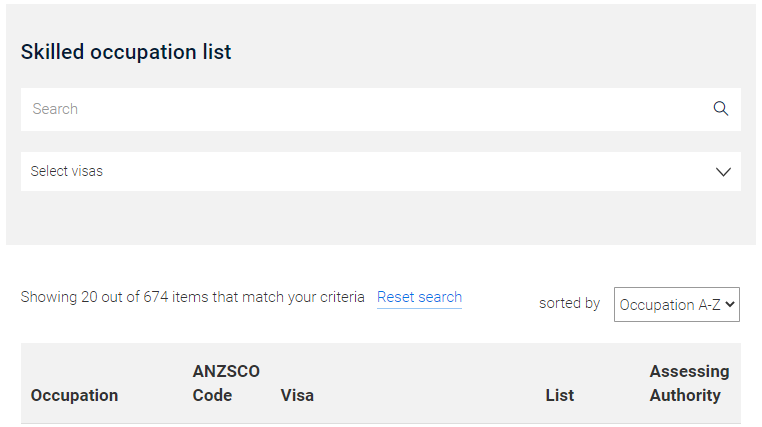Click the Reset search link
The width and height of the screenshot is (762, 427).
(x=419, y=297)
